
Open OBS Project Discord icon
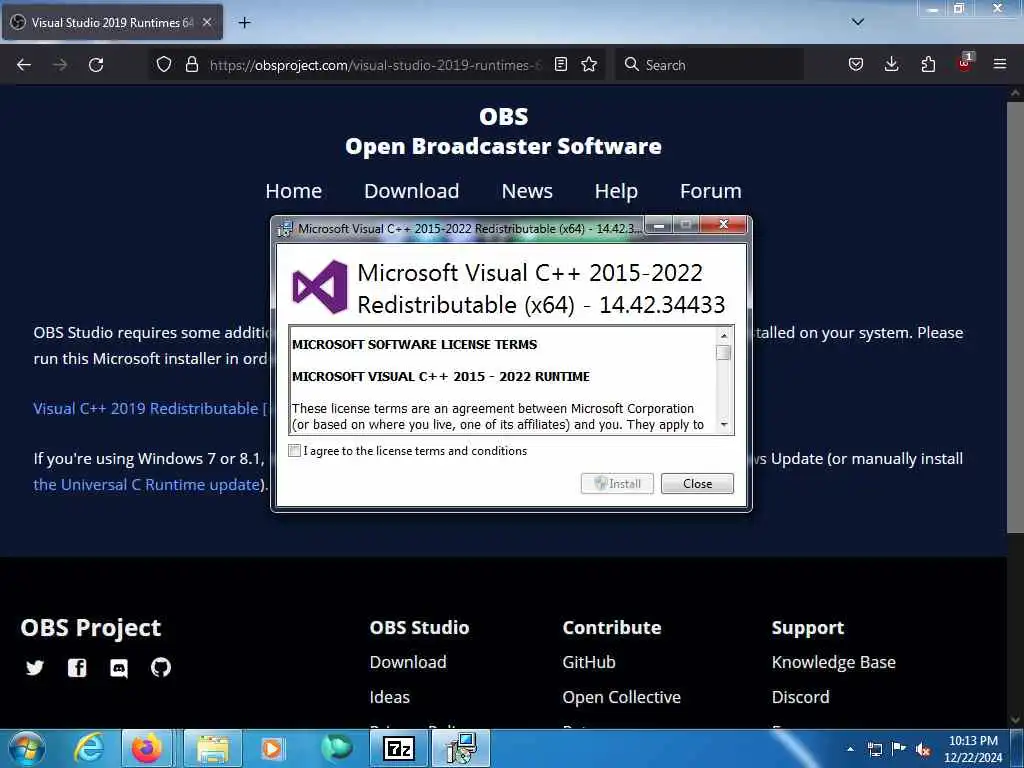[x=119, y=668]
